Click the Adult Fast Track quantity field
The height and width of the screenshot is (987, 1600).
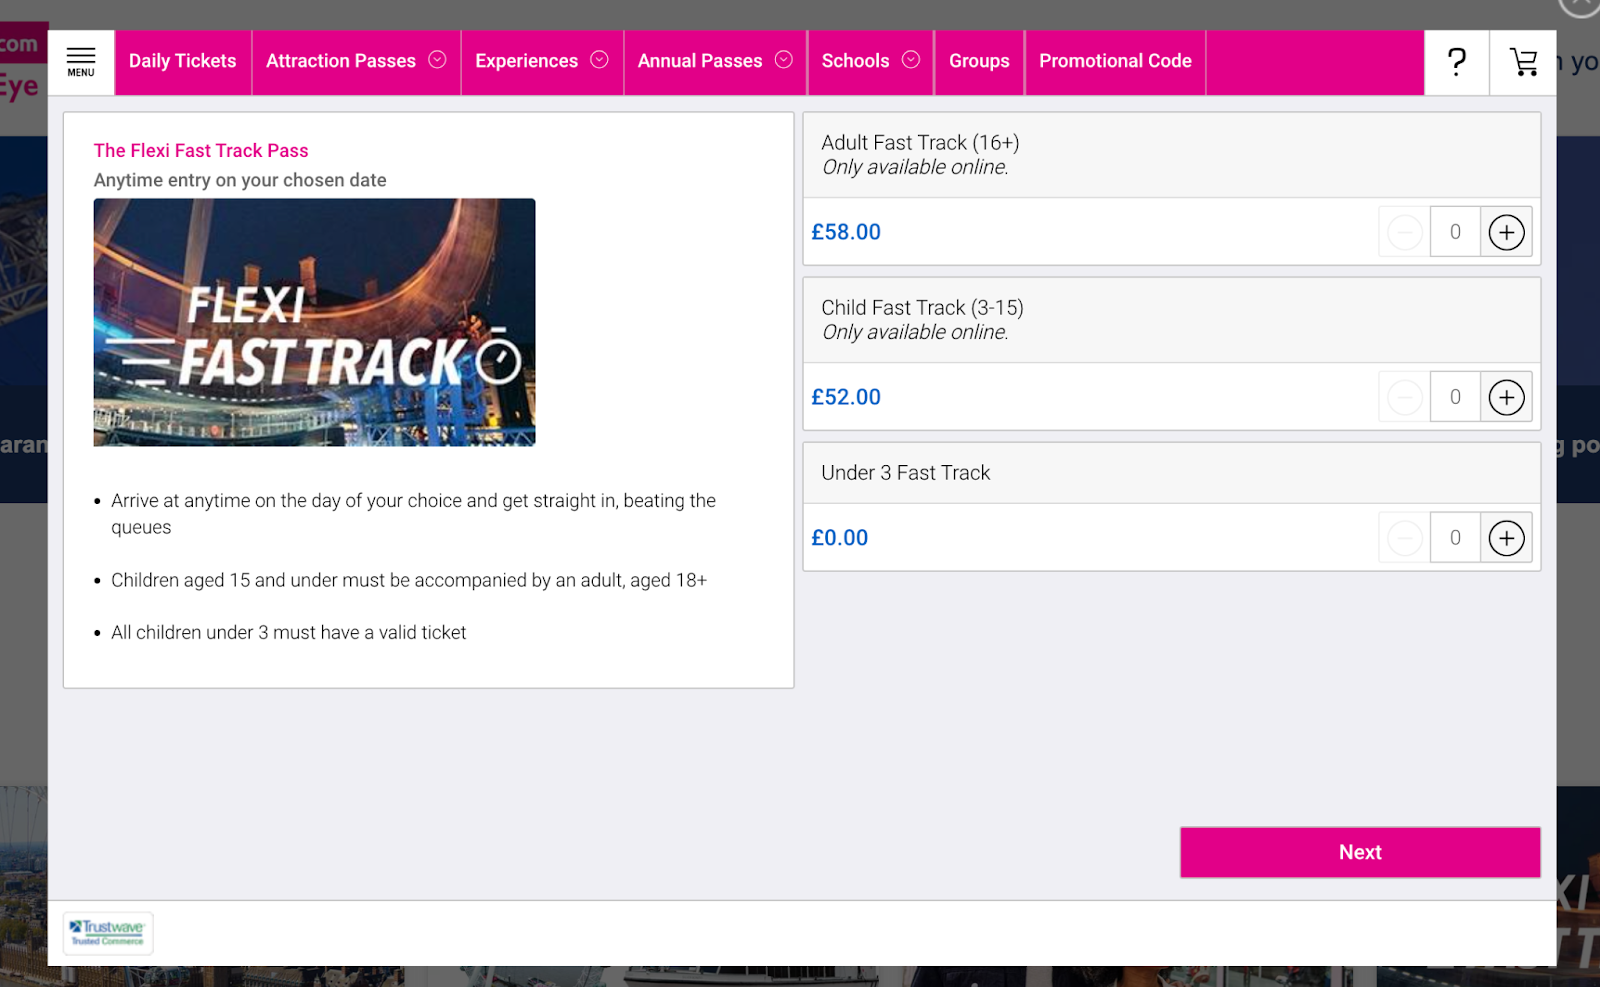(1455, 232)
